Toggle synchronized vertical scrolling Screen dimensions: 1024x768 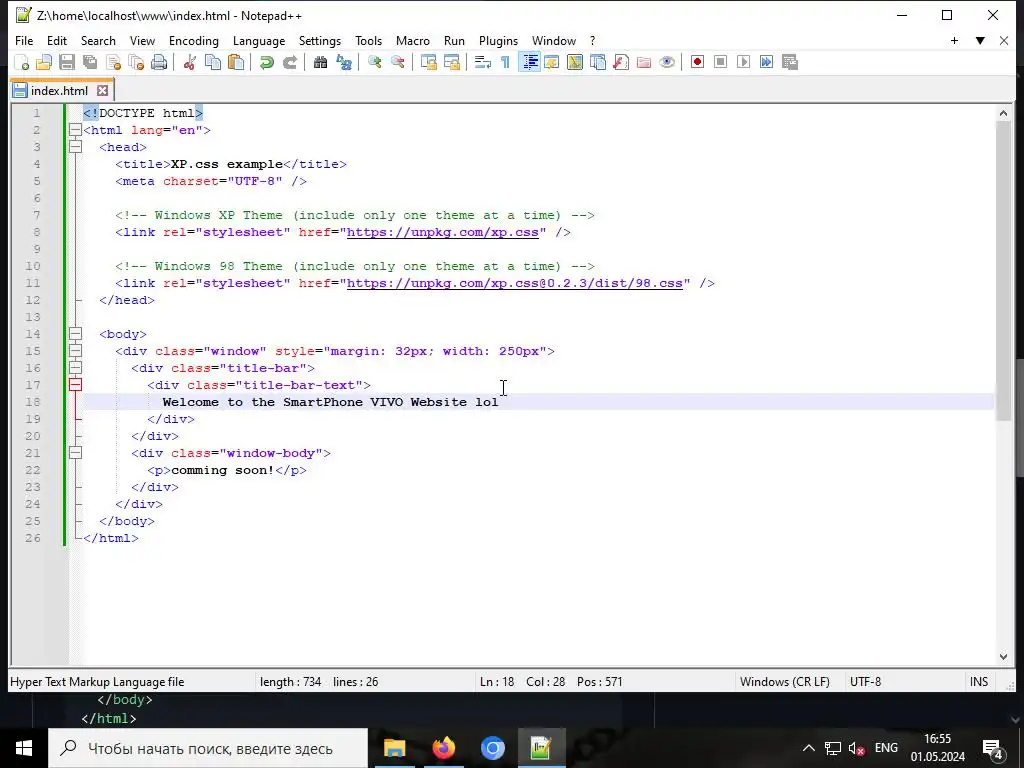(x=428, y=62)
